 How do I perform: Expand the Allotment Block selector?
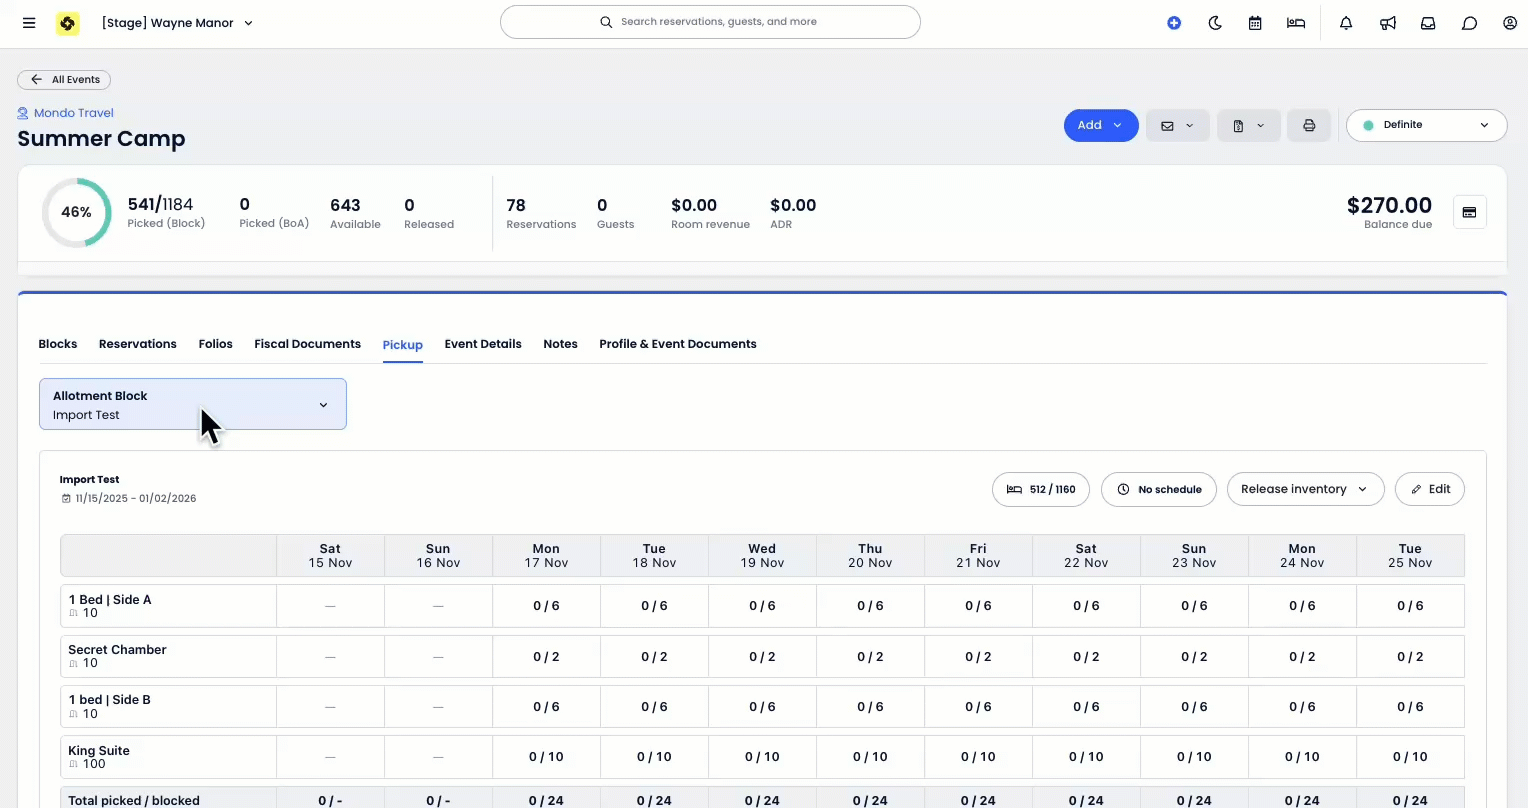click(x=193, y=405)
